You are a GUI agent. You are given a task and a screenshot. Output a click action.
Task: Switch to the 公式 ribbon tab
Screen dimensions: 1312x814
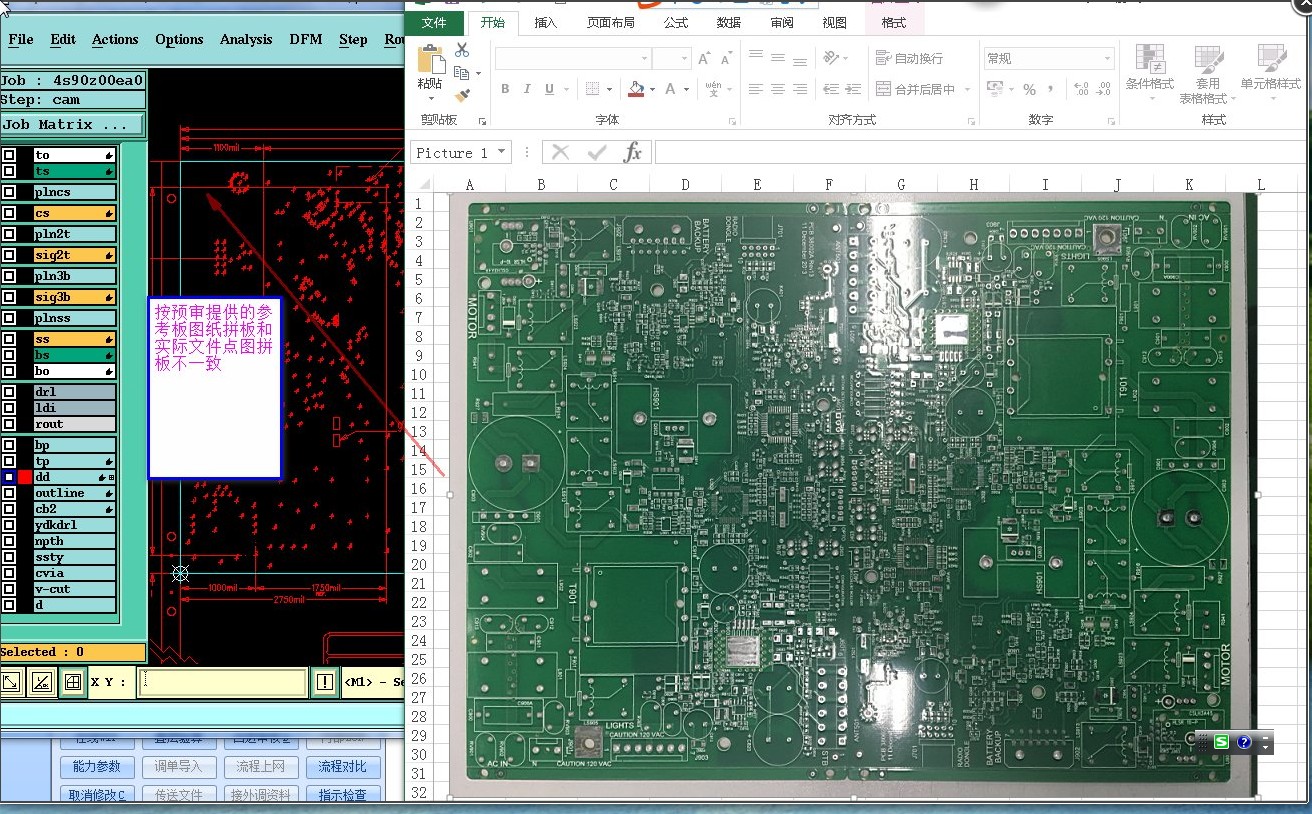[x=676, y=22]
